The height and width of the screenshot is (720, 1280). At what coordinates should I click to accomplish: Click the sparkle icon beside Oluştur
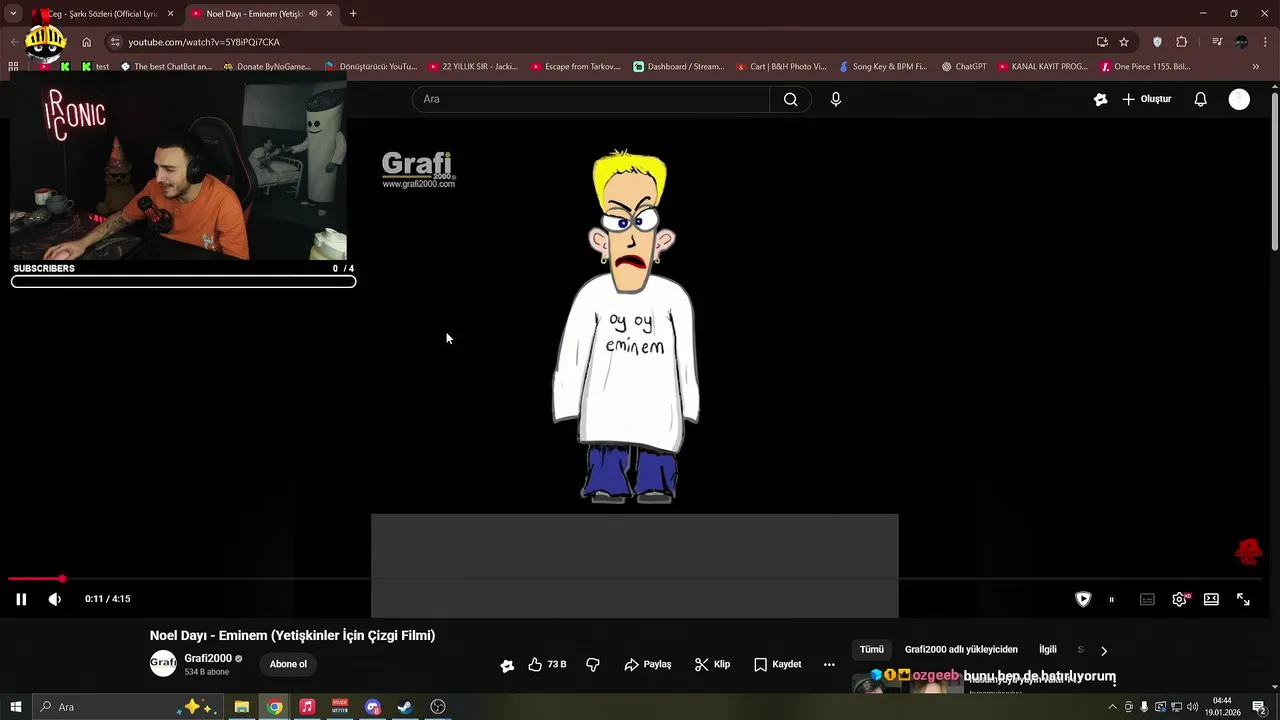point(1101,99)
